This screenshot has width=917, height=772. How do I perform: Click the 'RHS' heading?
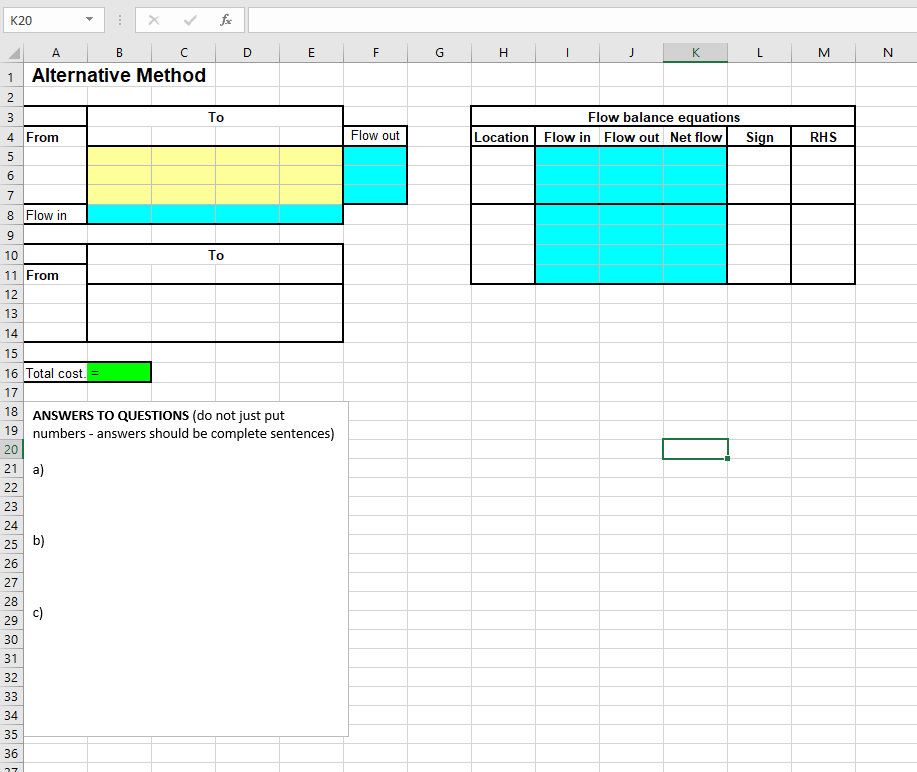823,137
